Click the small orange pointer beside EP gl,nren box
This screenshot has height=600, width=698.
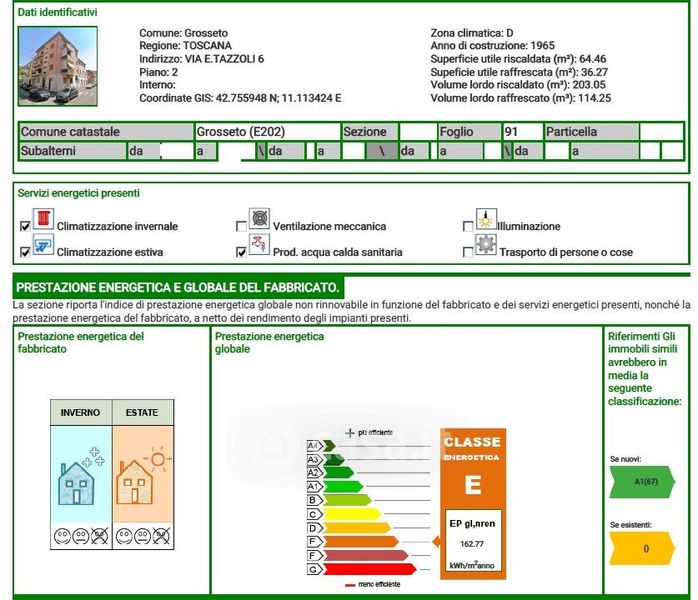coord(437,542)
